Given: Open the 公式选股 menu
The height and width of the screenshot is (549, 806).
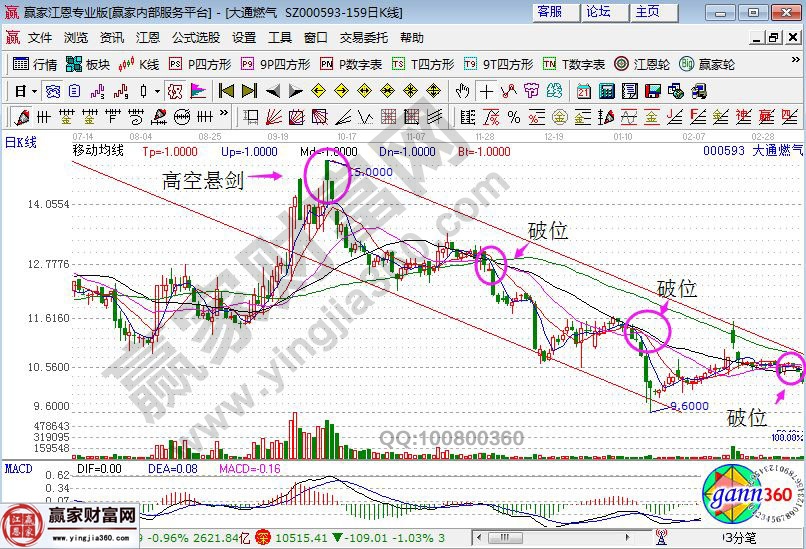Looking at the screenshot, I should click(196, 38).
